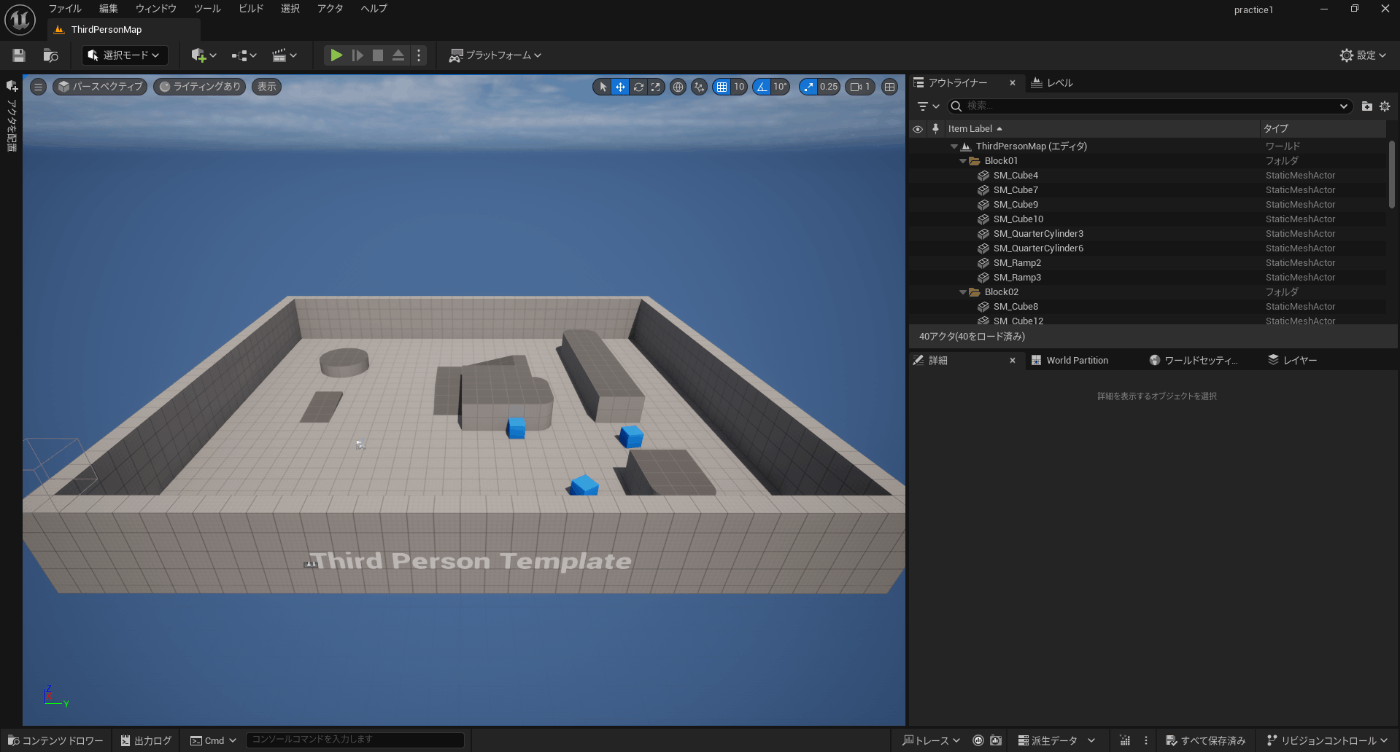Open scale snap value 0.25 dropdown
This screenshot has height=752, width=1400.
pos(829,87)
